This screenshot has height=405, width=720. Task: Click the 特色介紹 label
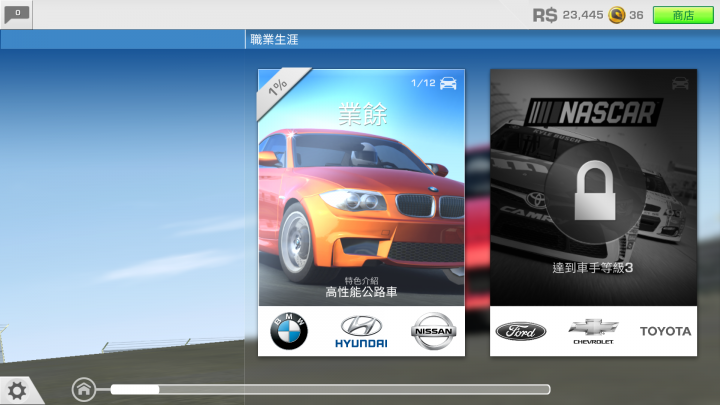(x=361, y=281)
